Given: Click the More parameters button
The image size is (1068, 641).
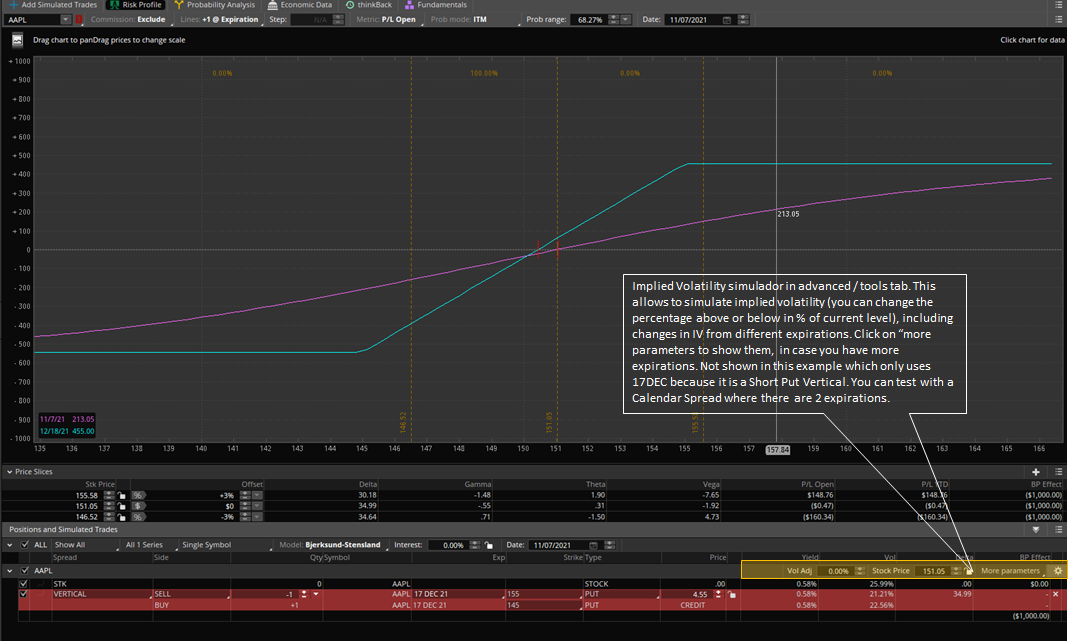Looking at the screenshot, I should (1010, 570).
